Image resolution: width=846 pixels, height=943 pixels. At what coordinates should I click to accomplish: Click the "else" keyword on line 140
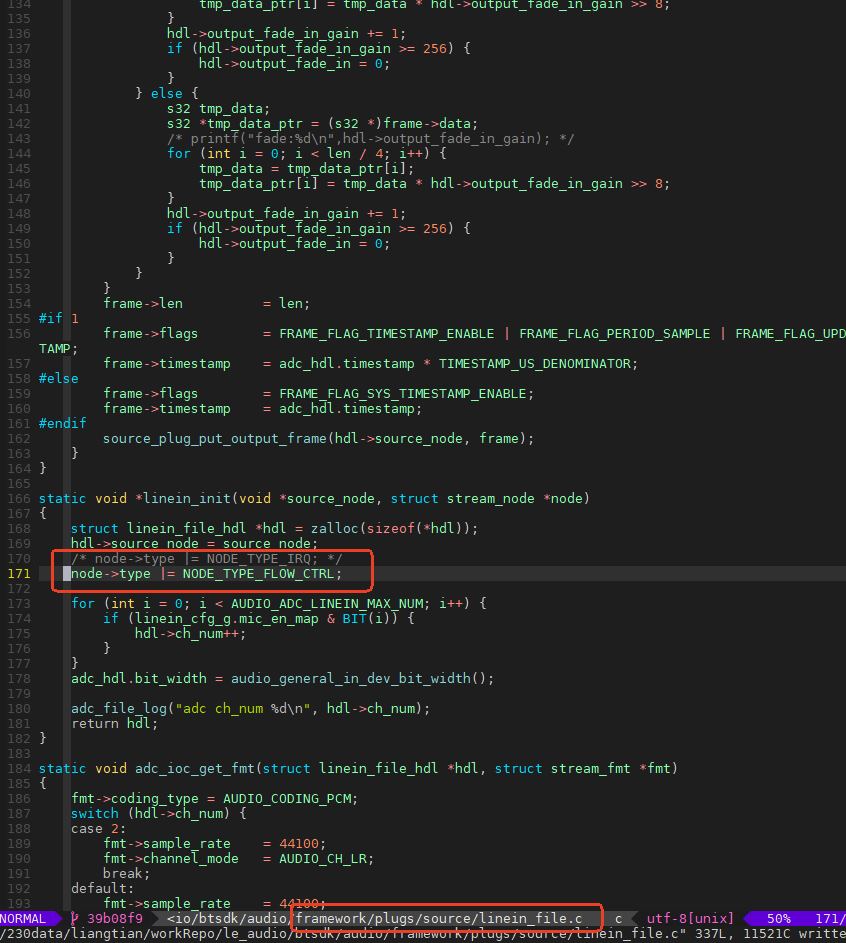(167, 93)
